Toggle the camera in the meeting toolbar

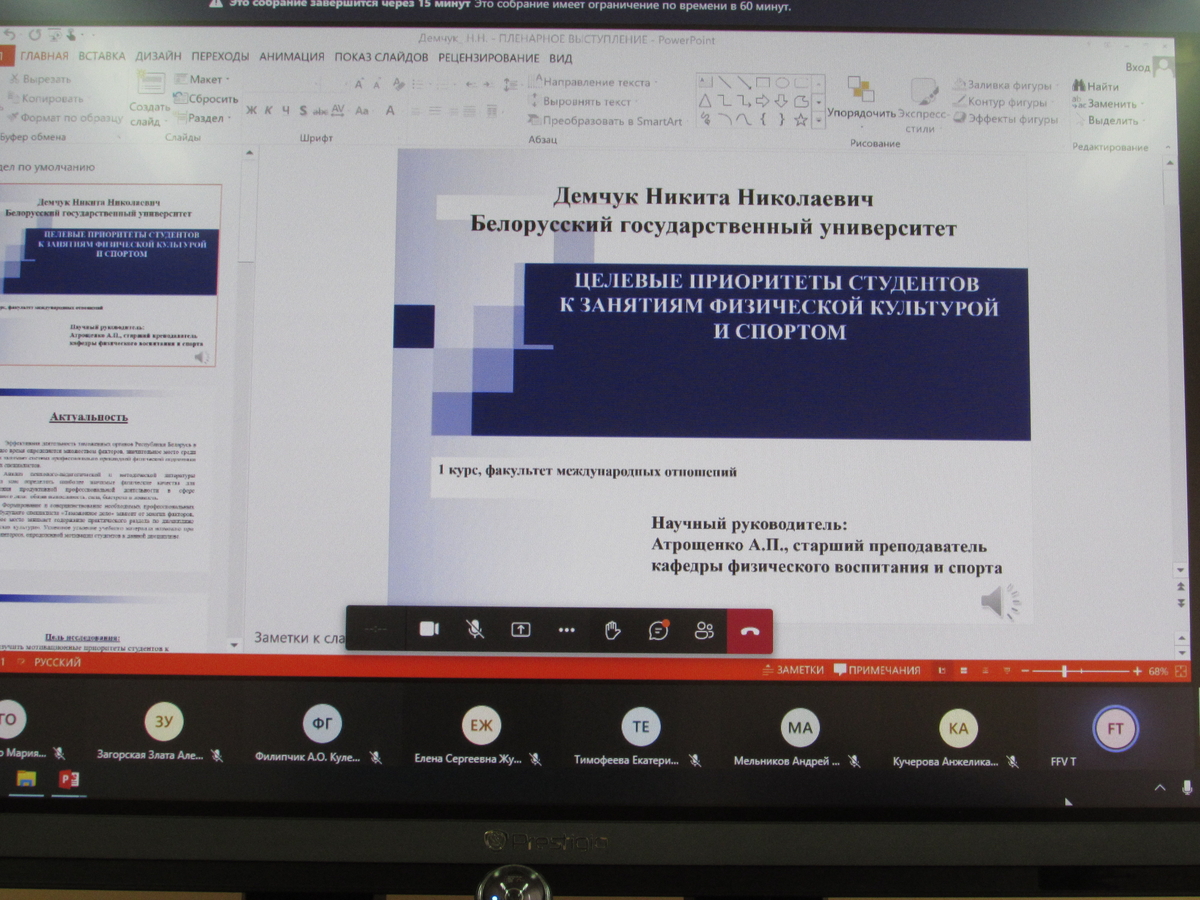pos(429,629)
